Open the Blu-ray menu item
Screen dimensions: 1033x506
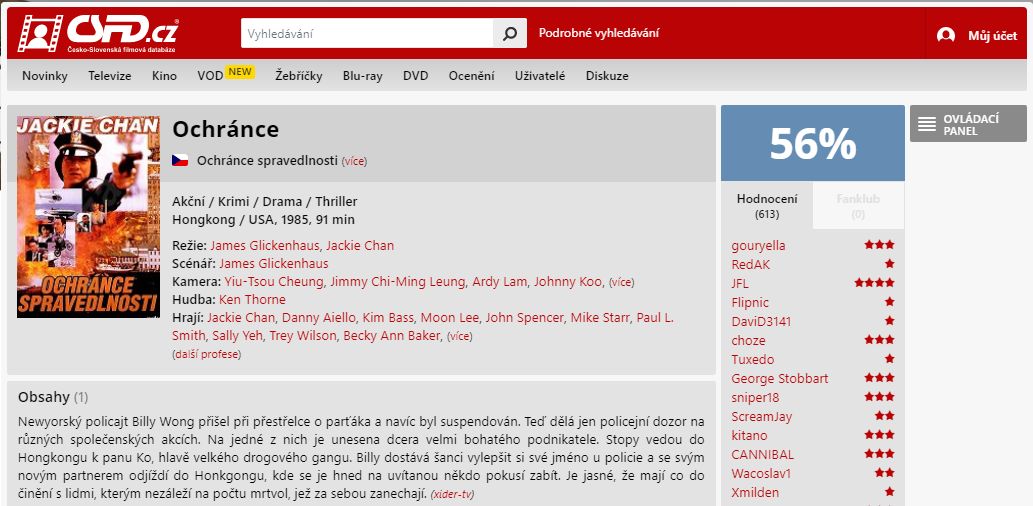362,76
